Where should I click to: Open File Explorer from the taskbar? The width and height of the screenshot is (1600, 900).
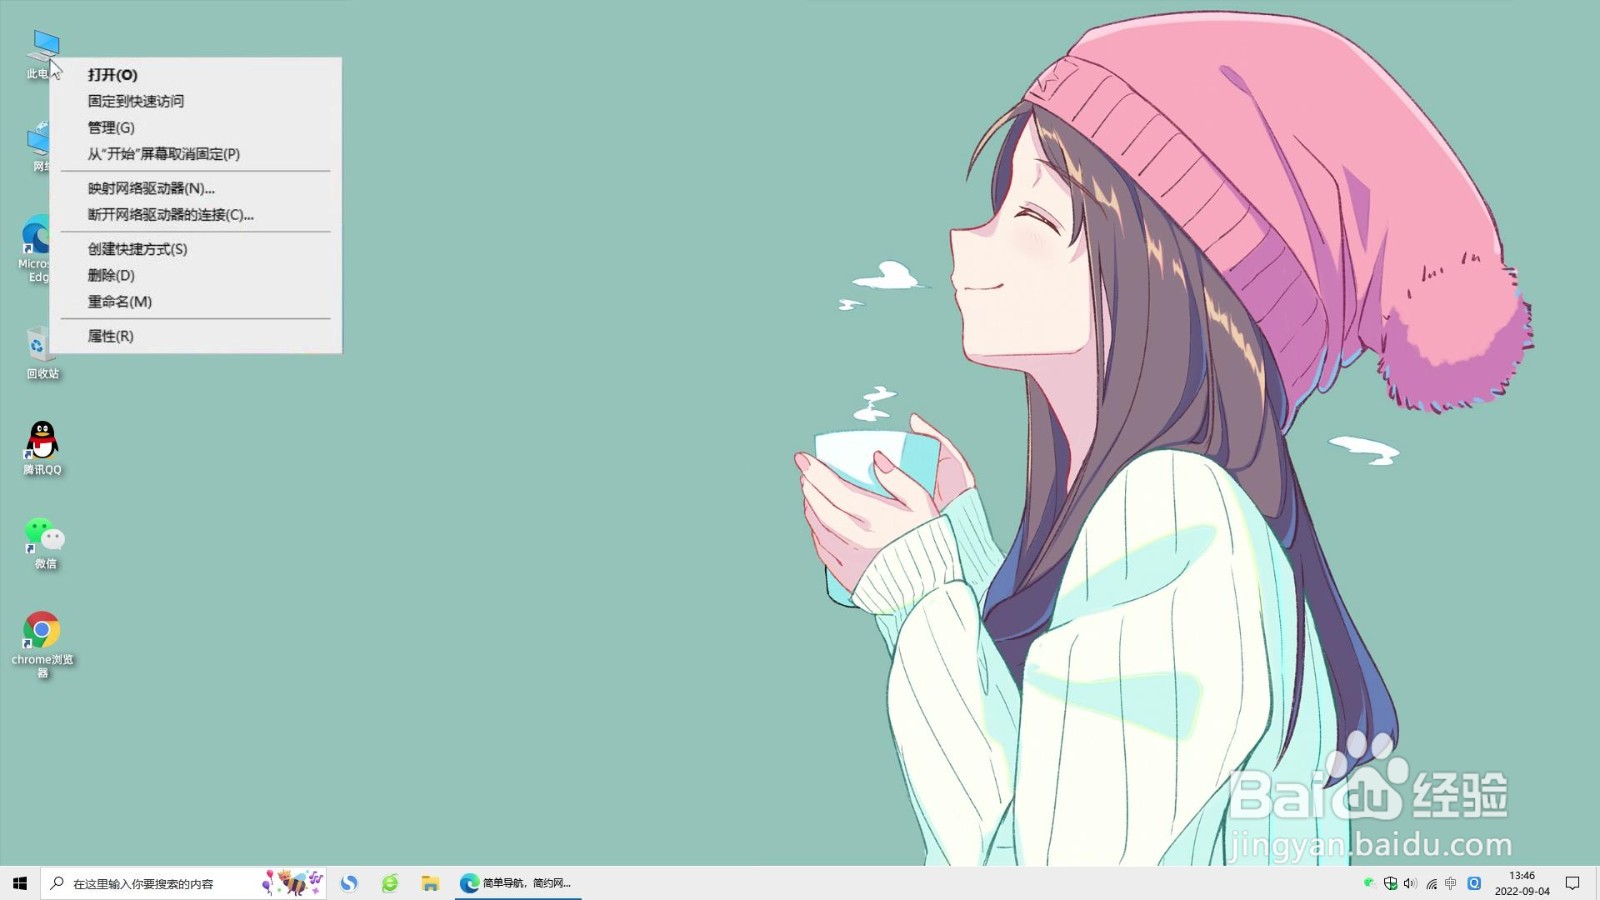(x=430, y=883)
